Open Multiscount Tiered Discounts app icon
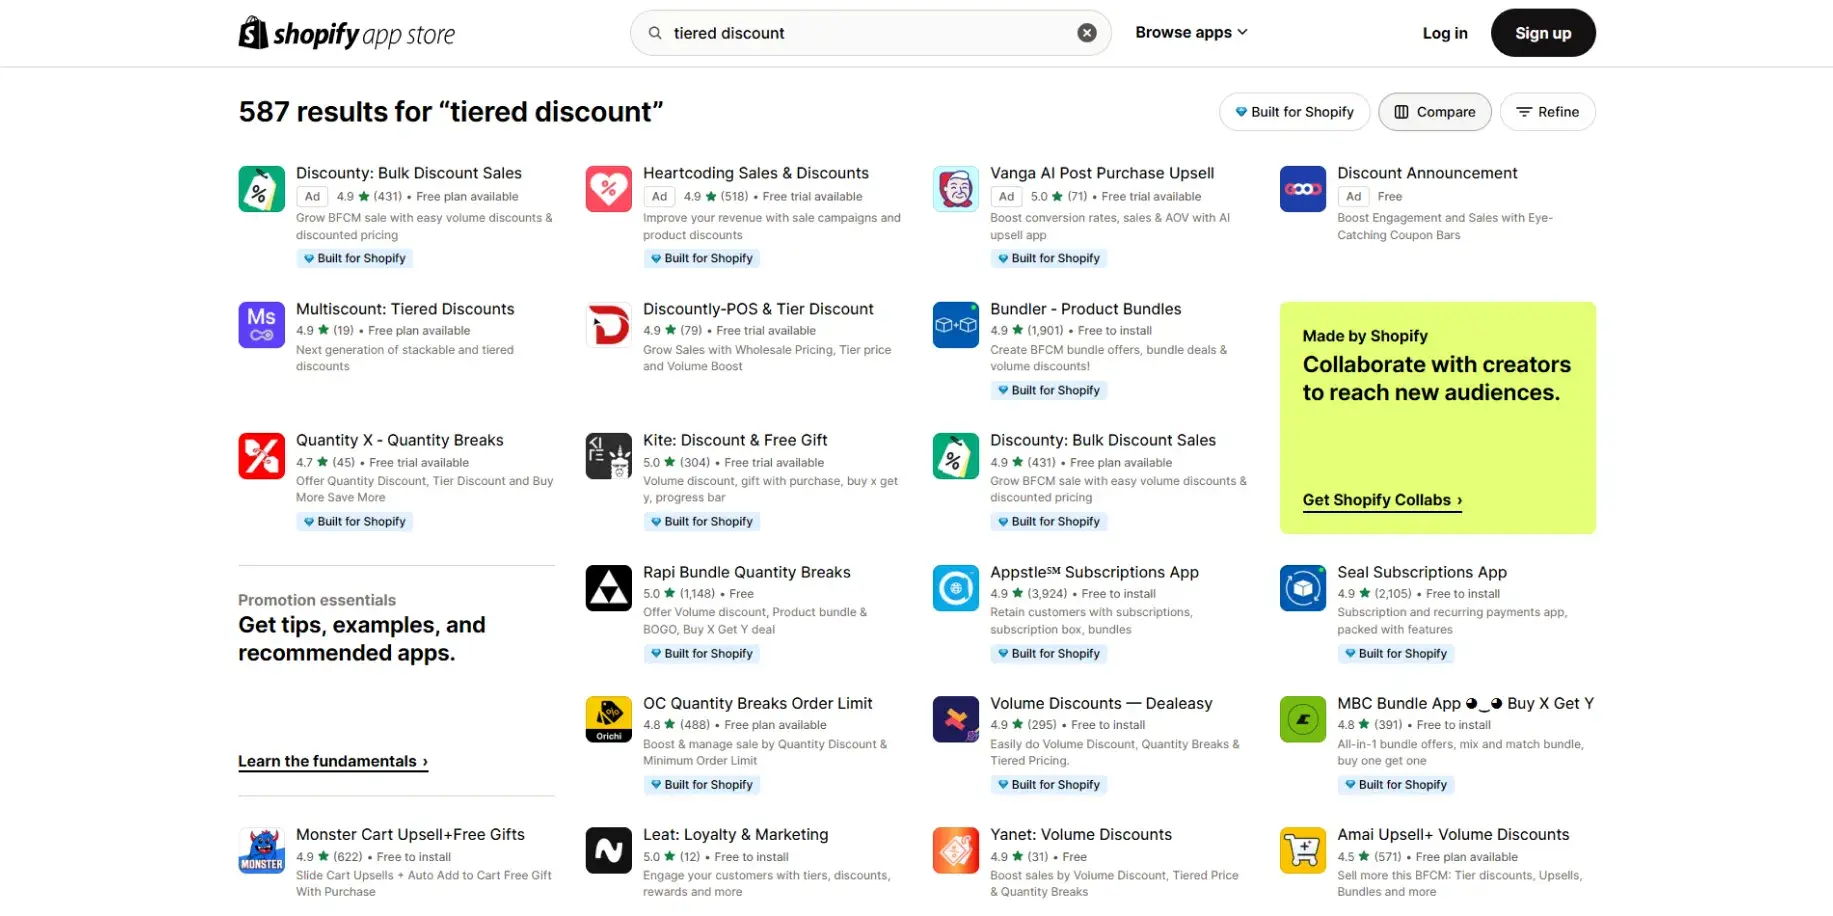The width and height of the screenshot is (1833, 916). pos(261,325)
